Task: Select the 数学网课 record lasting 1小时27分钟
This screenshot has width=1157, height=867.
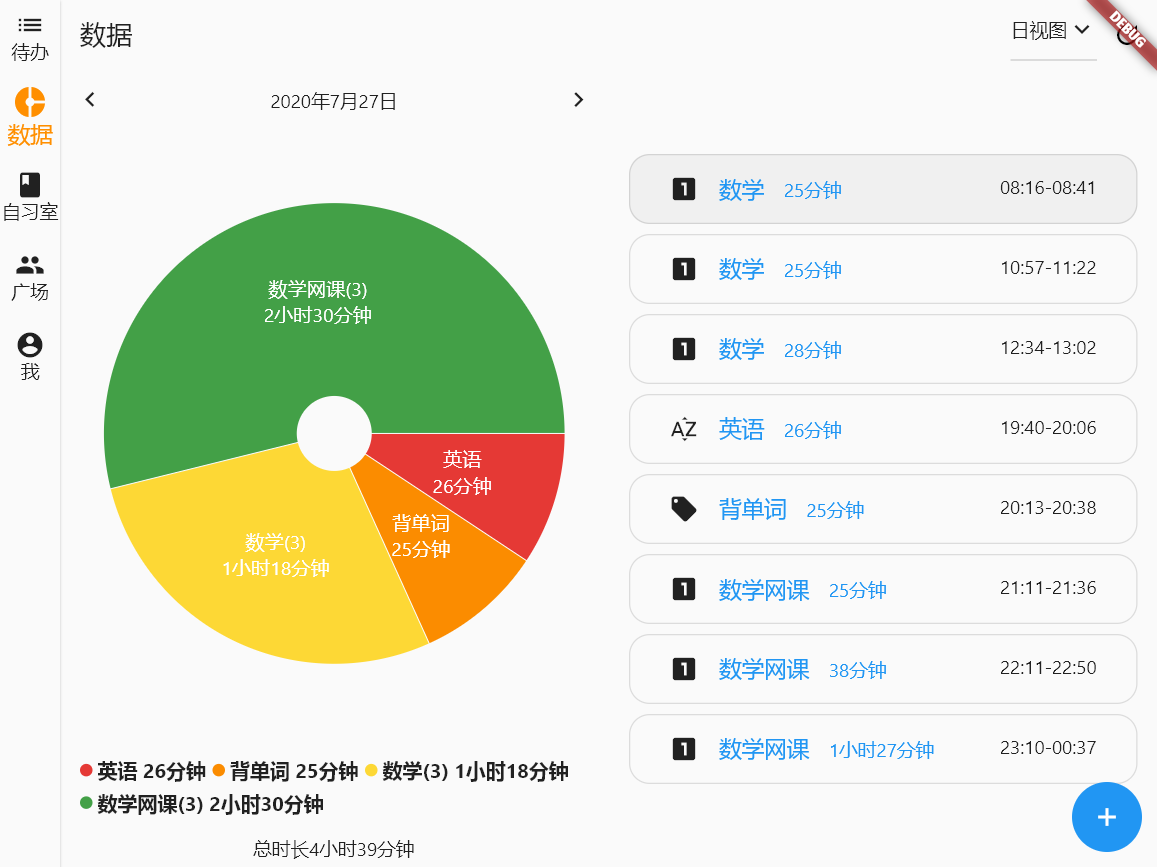Action: [882, 749]
